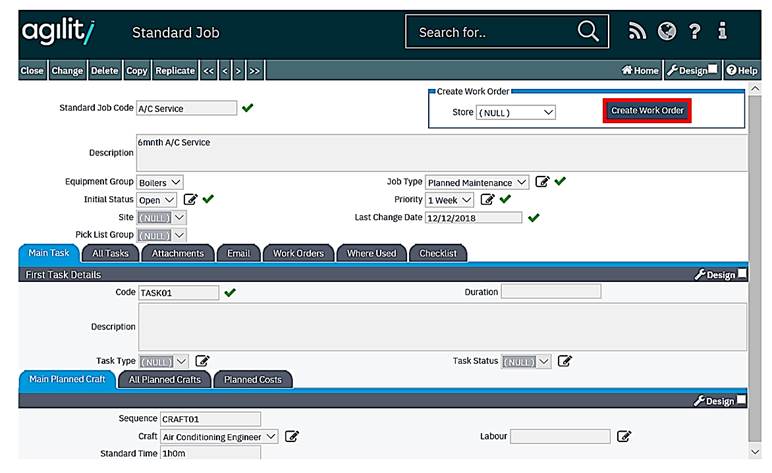
Task: Toggle Design checkbox in top toolbar
Action: [x=713, y=70]
